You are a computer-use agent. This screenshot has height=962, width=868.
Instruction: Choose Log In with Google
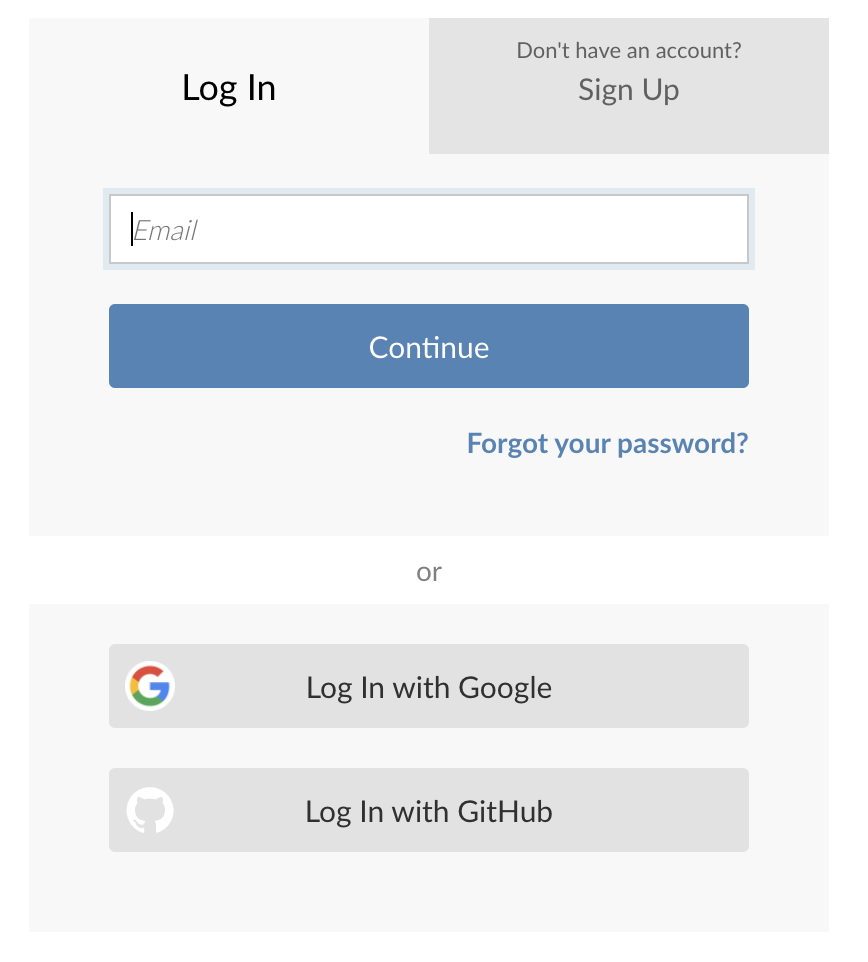(x=429, y=686)
